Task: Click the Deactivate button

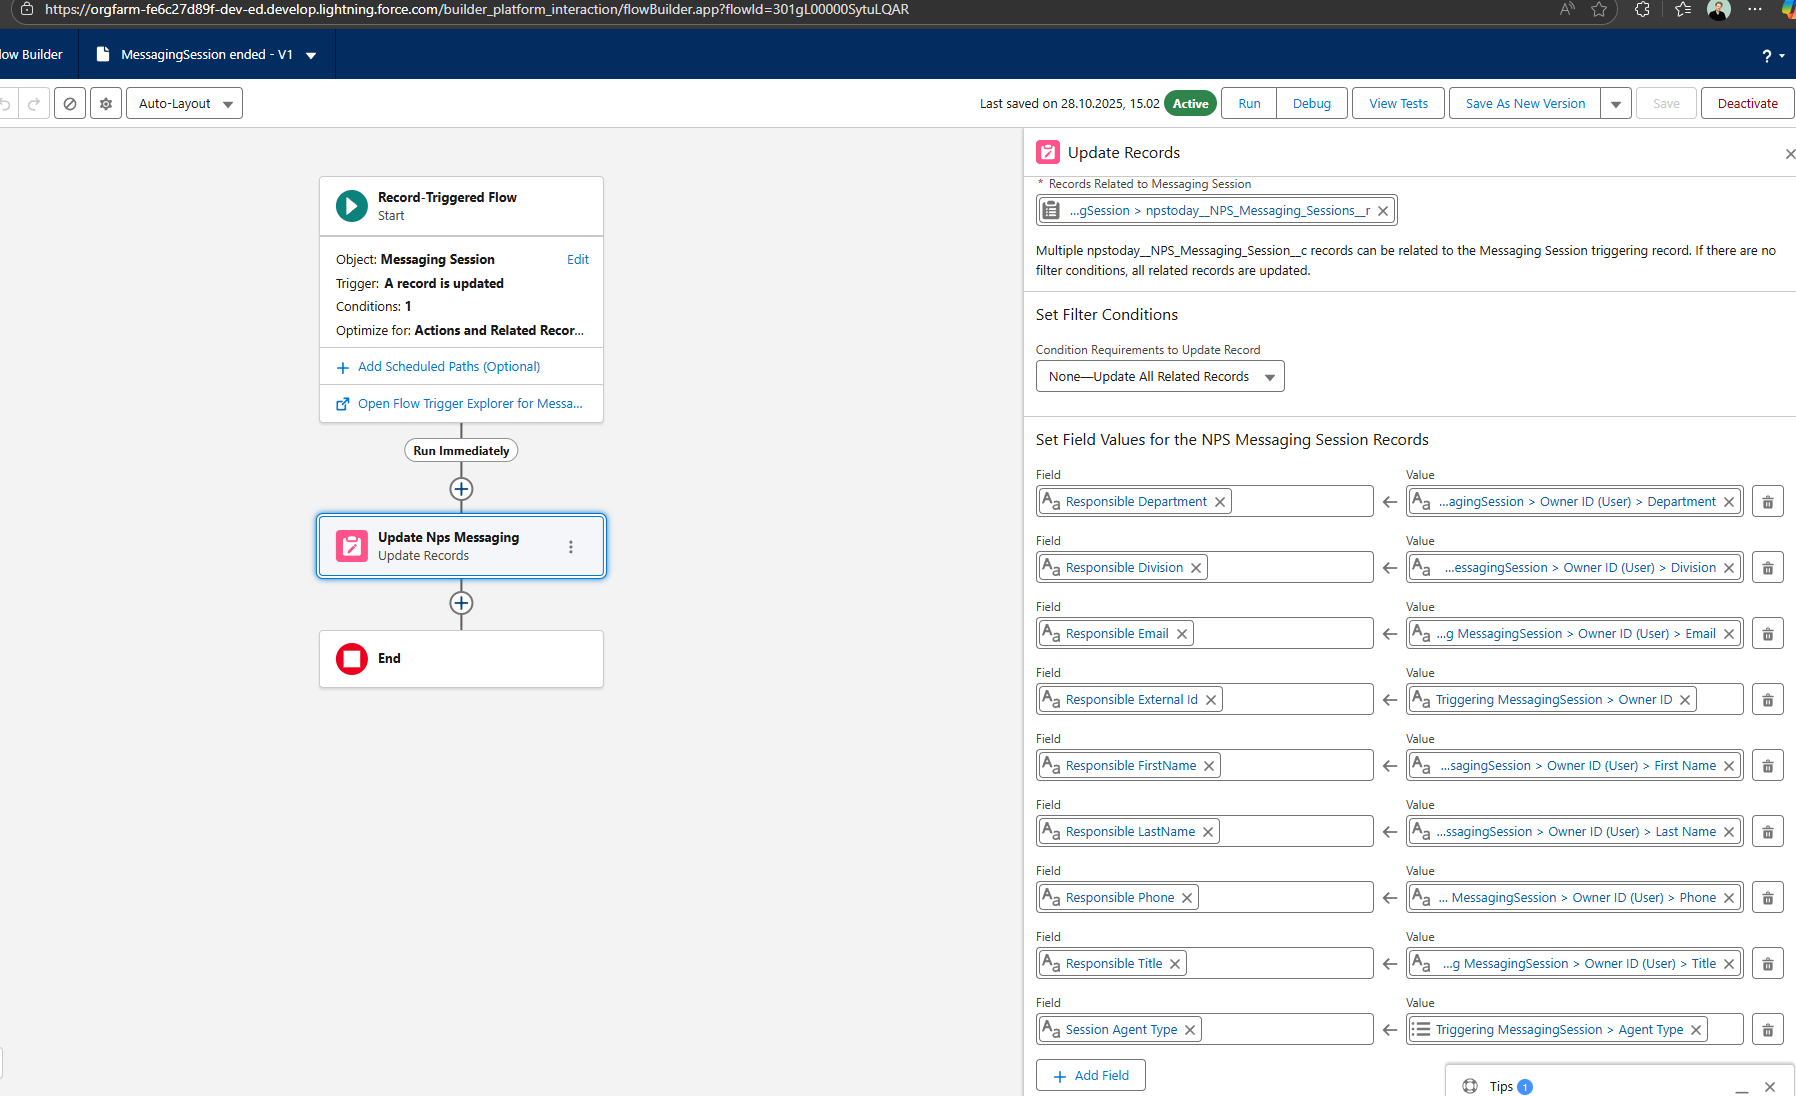Action: point(1747,103)
